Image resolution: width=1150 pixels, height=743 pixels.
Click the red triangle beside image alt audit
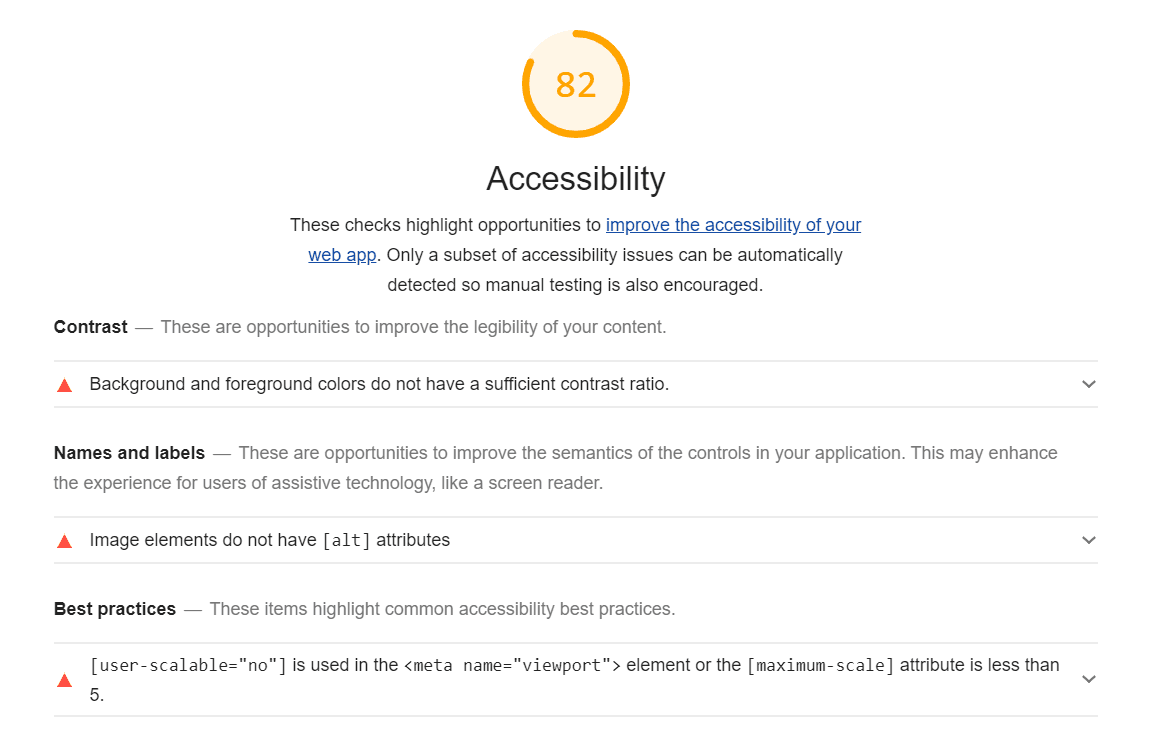pos(65,541)
